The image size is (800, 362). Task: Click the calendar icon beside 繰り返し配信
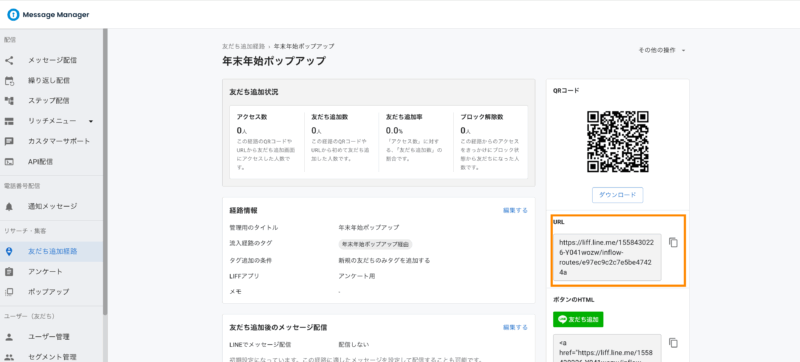tap(9, 81)
